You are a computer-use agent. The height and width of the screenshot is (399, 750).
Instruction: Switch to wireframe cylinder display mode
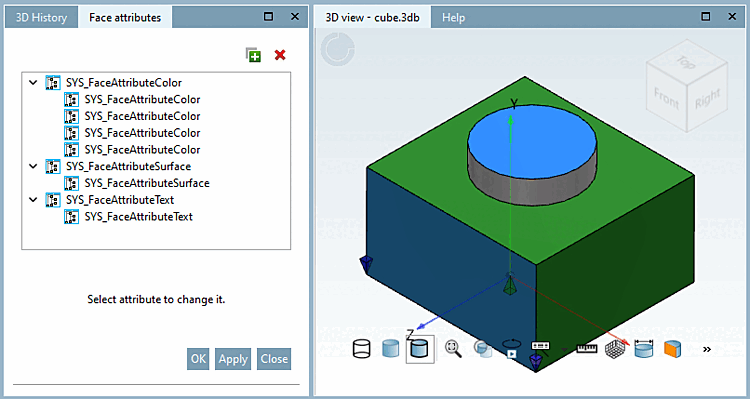pos(362,349)
